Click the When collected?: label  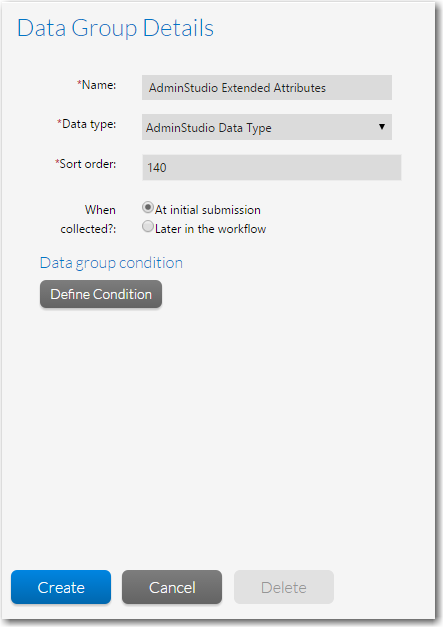pos(88,219)
